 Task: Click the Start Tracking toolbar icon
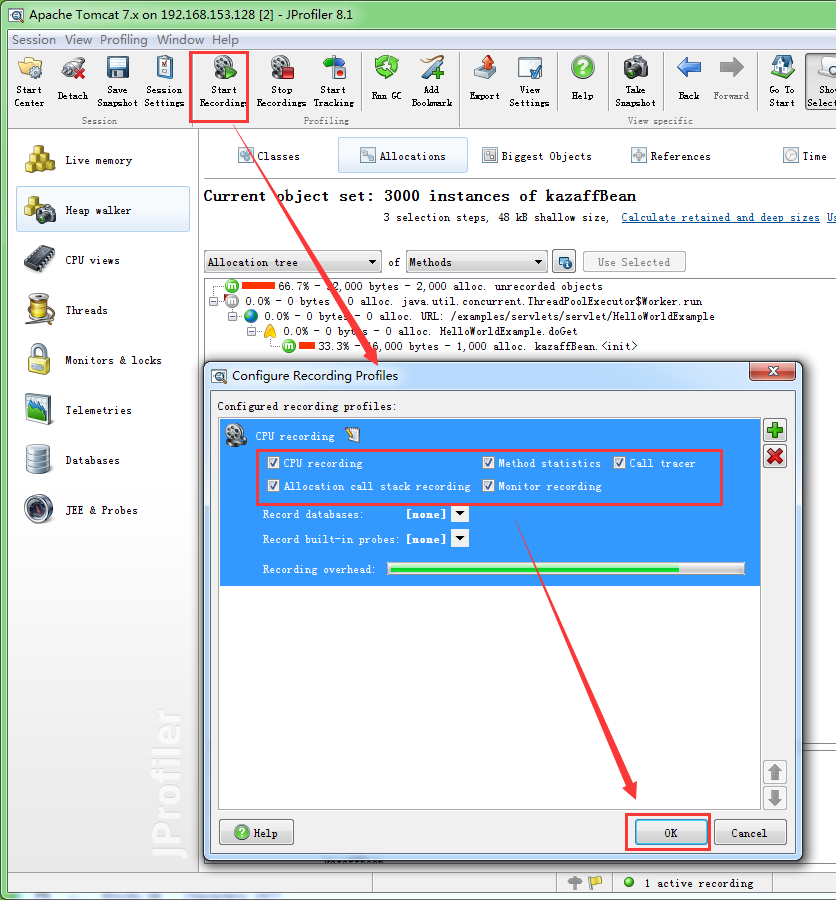334,82
